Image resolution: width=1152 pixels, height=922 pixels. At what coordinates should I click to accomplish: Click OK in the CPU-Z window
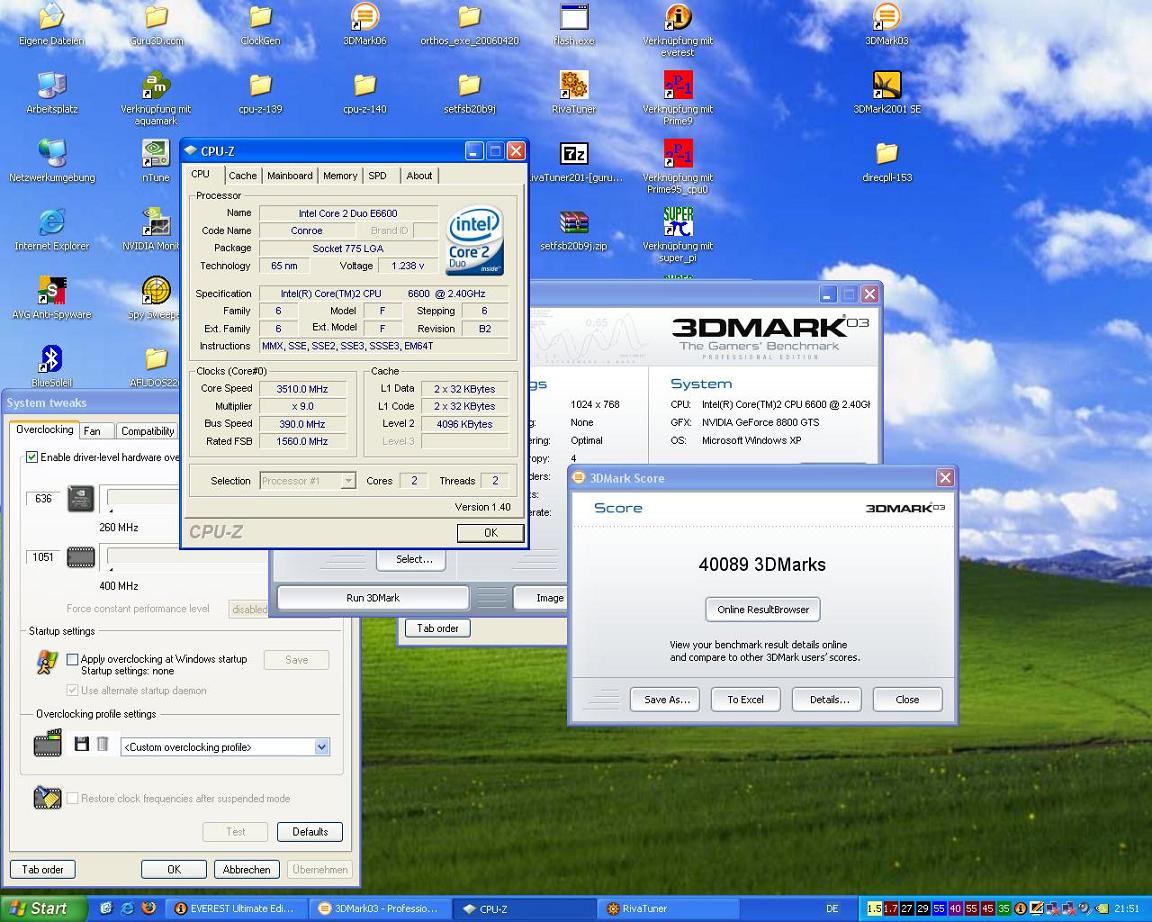[x=491, y=533]
